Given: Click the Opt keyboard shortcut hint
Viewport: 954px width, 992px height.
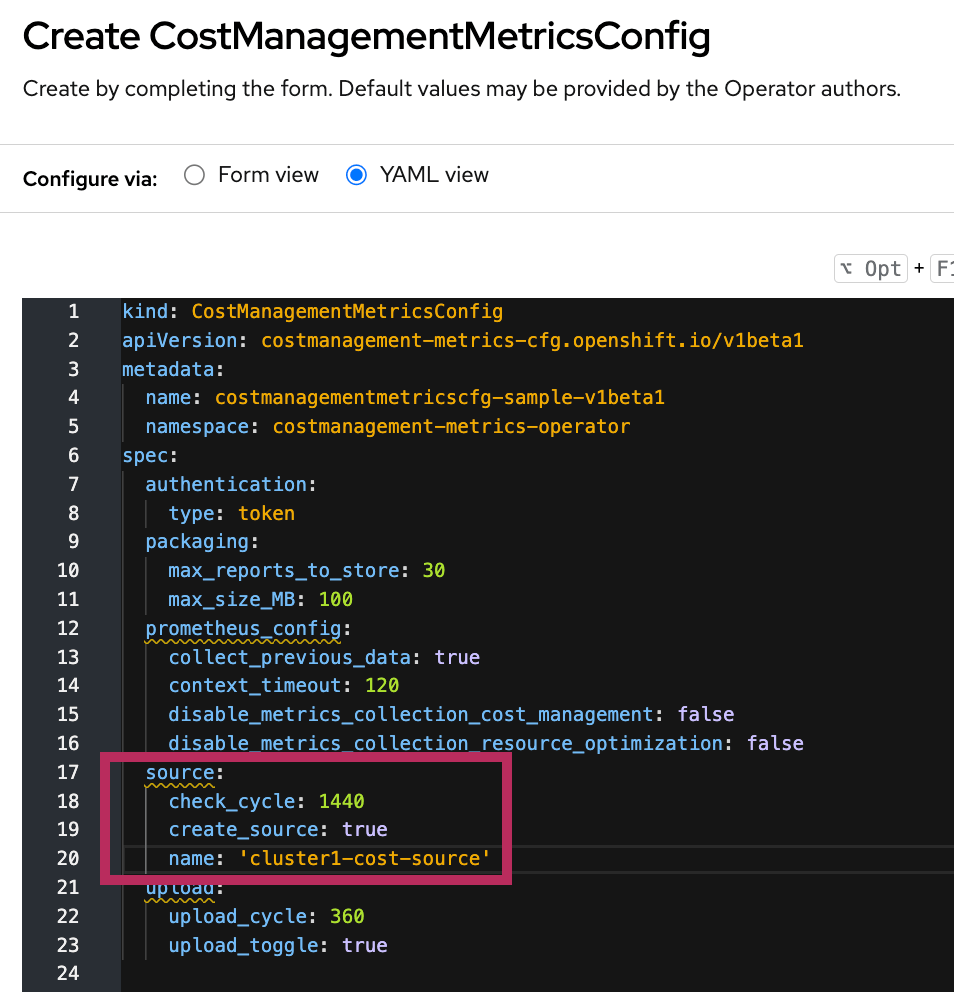Looking at the screenshot, I should point(870,268).
